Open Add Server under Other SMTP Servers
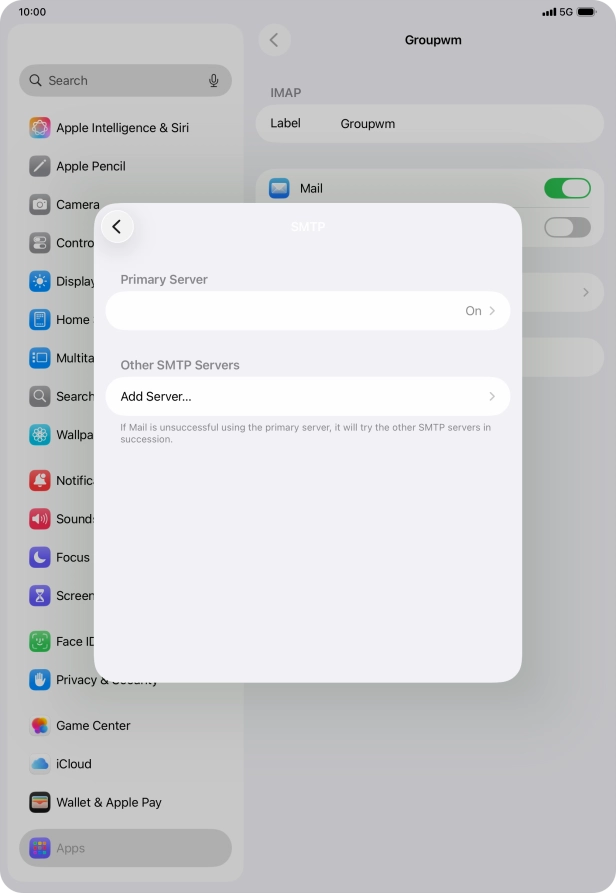This screenshot has height=893, width=616. tap(307, 397)
